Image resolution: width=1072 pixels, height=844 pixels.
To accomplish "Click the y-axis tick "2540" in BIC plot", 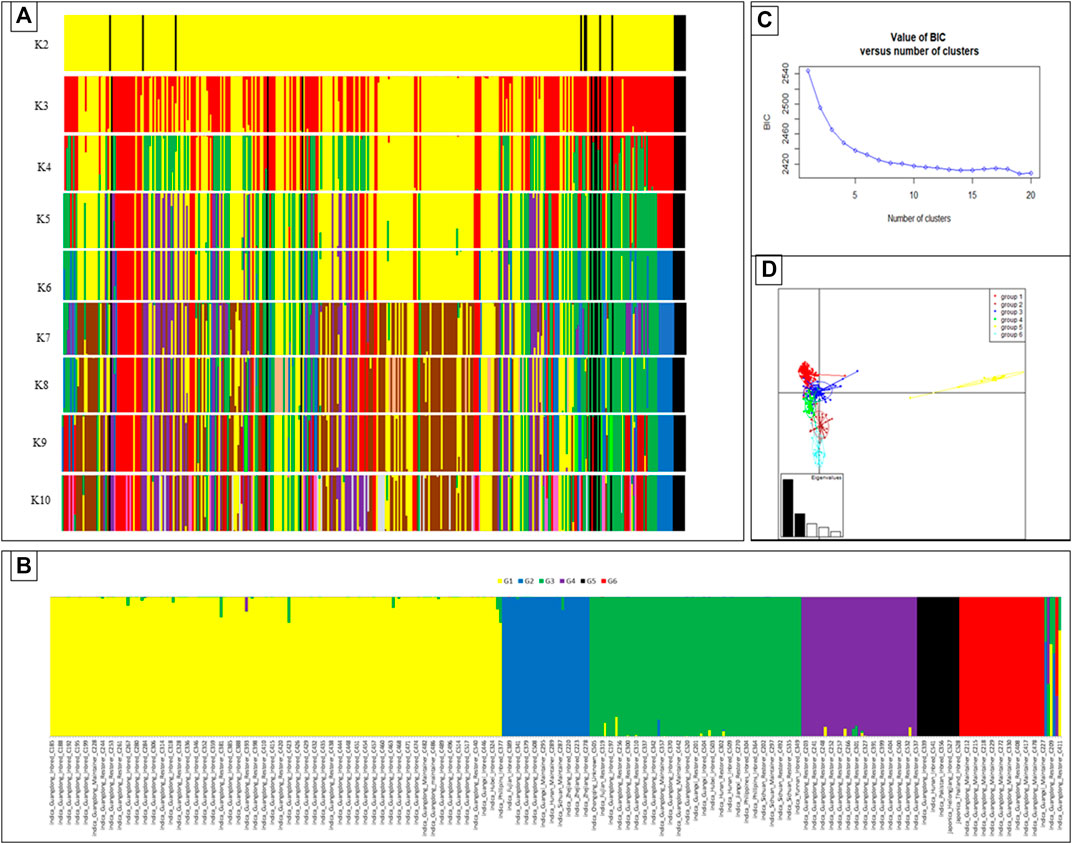I will point(786,73).
